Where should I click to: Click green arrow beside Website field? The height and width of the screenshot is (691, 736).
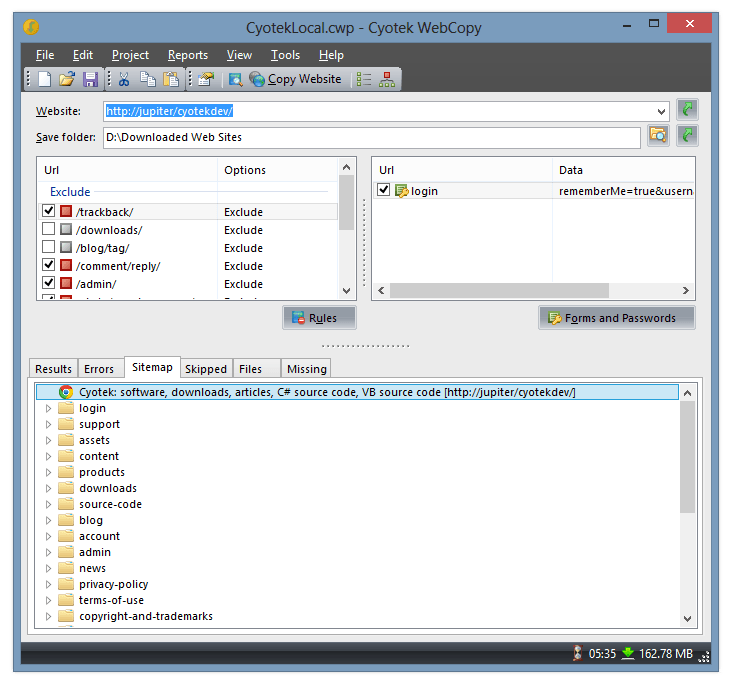pos(687,110)
